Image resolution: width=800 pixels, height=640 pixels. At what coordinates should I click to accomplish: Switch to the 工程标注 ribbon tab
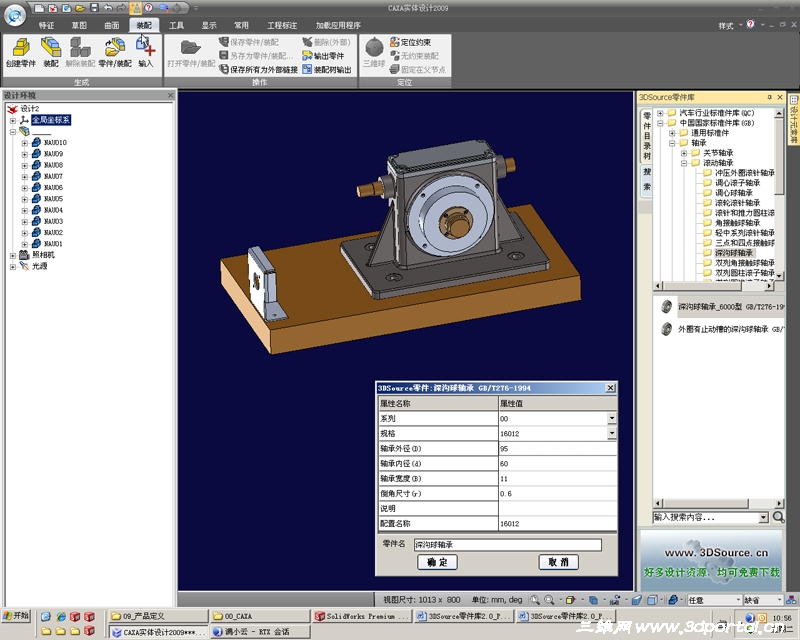click(x=282, y=25)
